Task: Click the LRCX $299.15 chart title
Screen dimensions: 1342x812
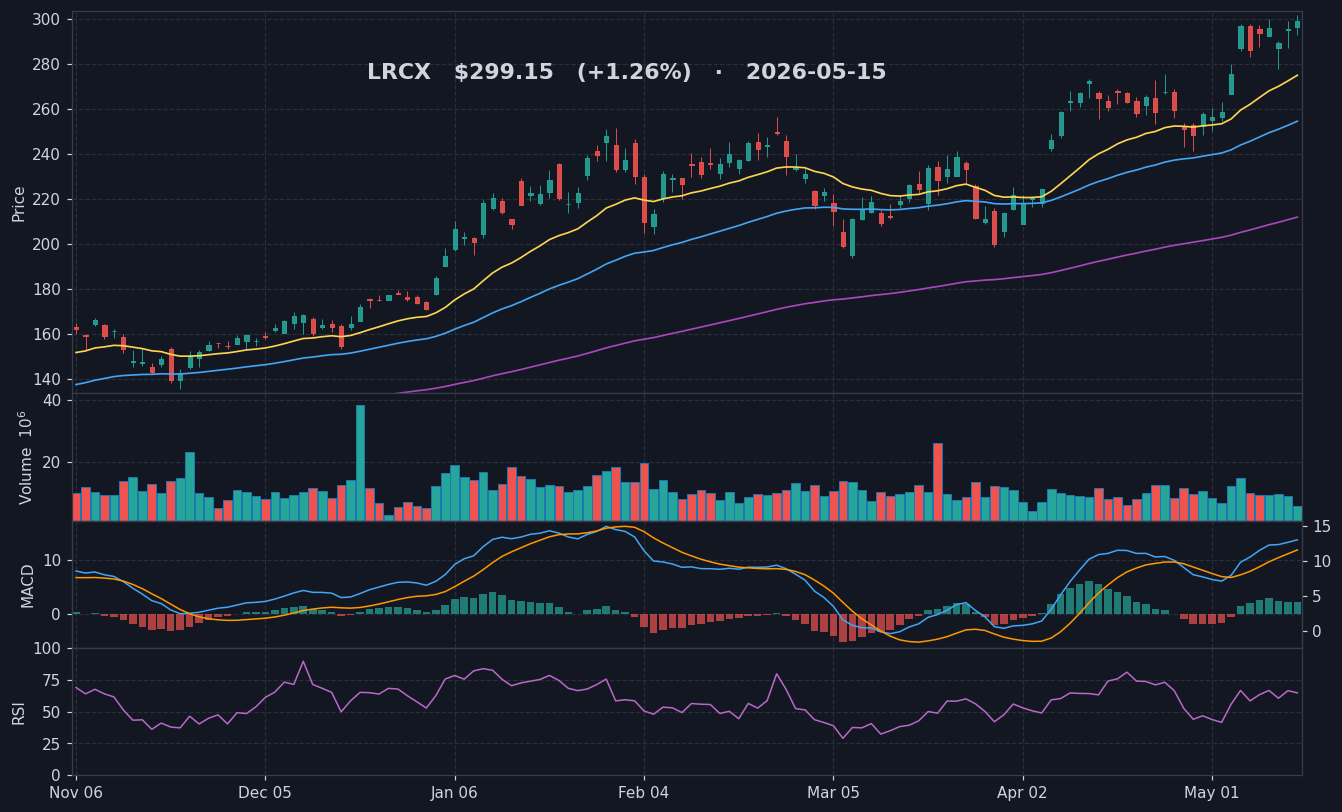Action: [626, 73]
